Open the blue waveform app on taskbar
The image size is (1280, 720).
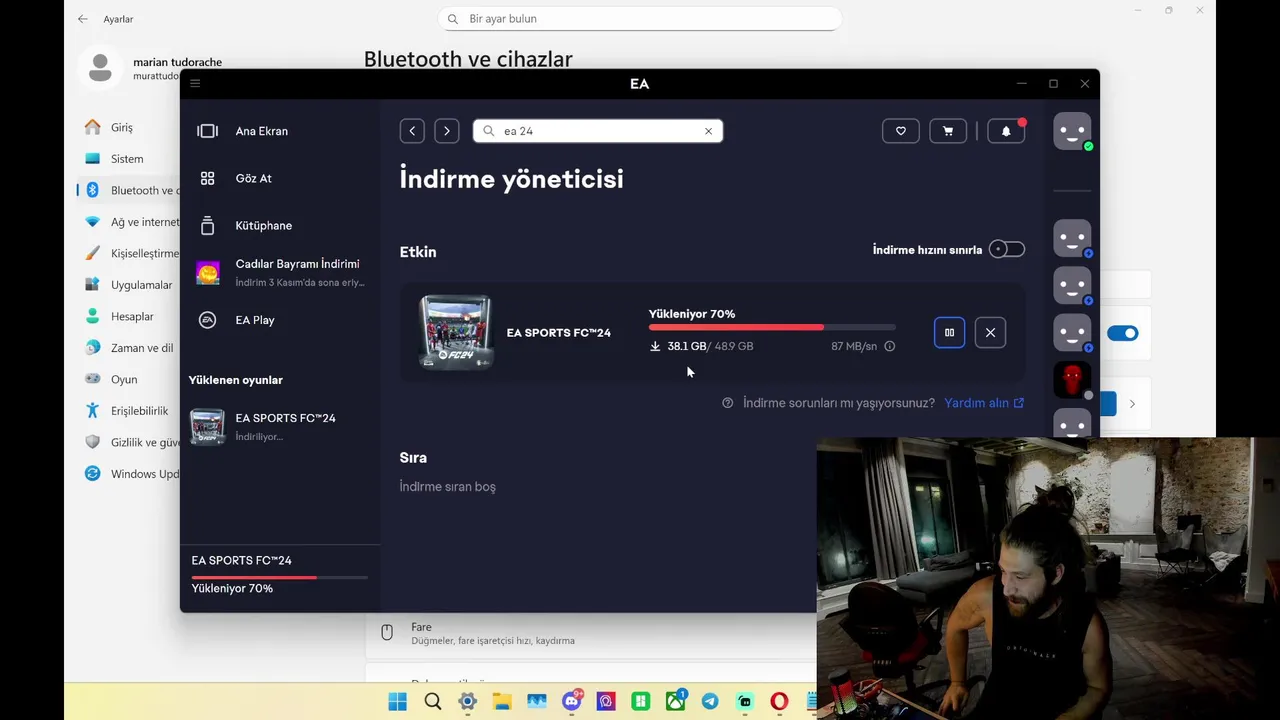click(x=537, y=702)
